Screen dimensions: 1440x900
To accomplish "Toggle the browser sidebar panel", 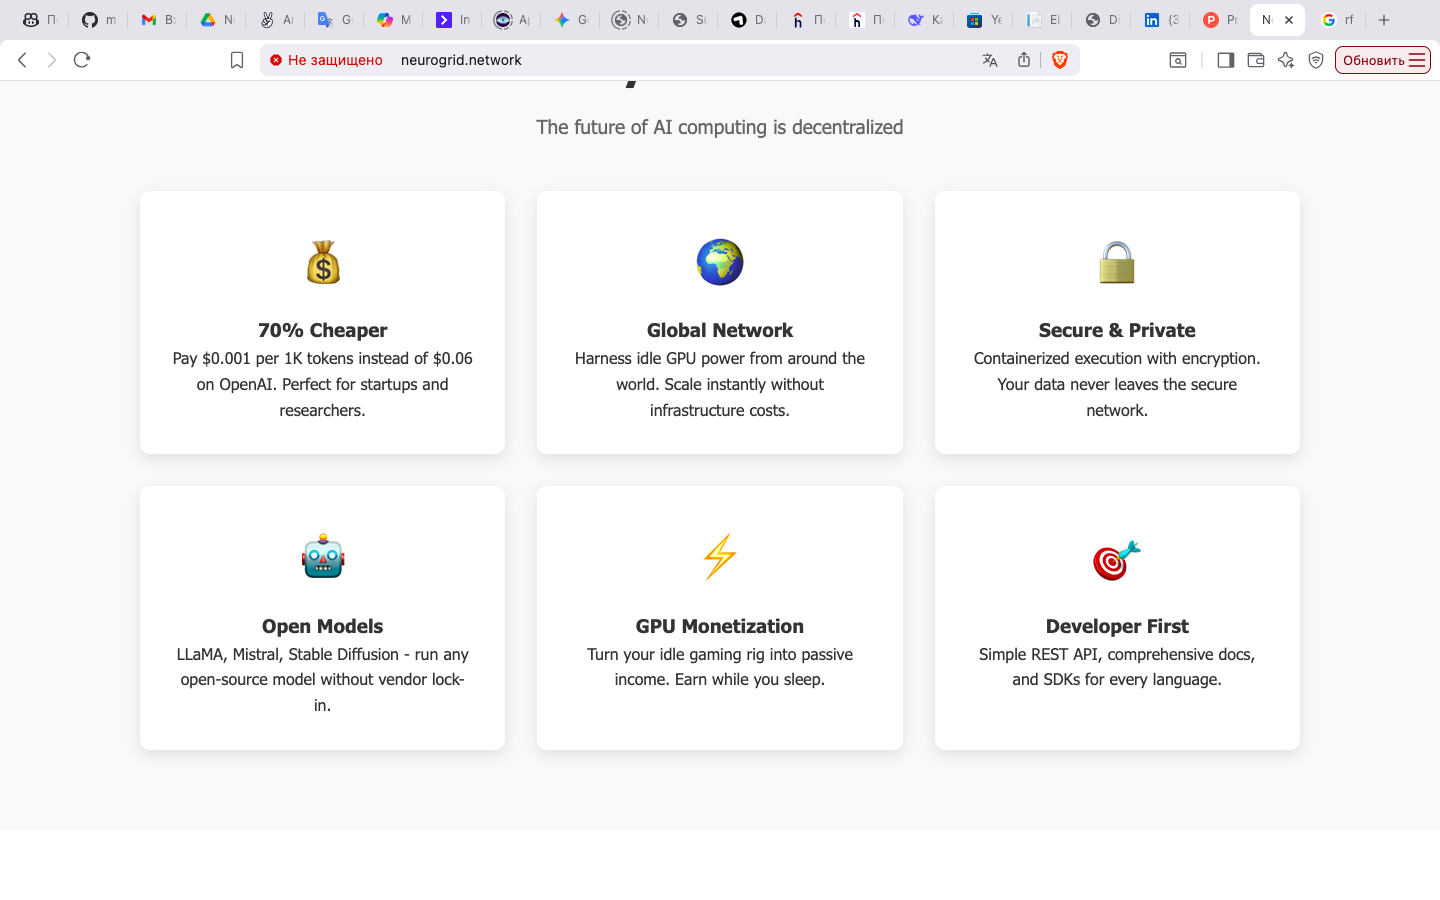I will pyautogui.click(x=1225, y=60).
